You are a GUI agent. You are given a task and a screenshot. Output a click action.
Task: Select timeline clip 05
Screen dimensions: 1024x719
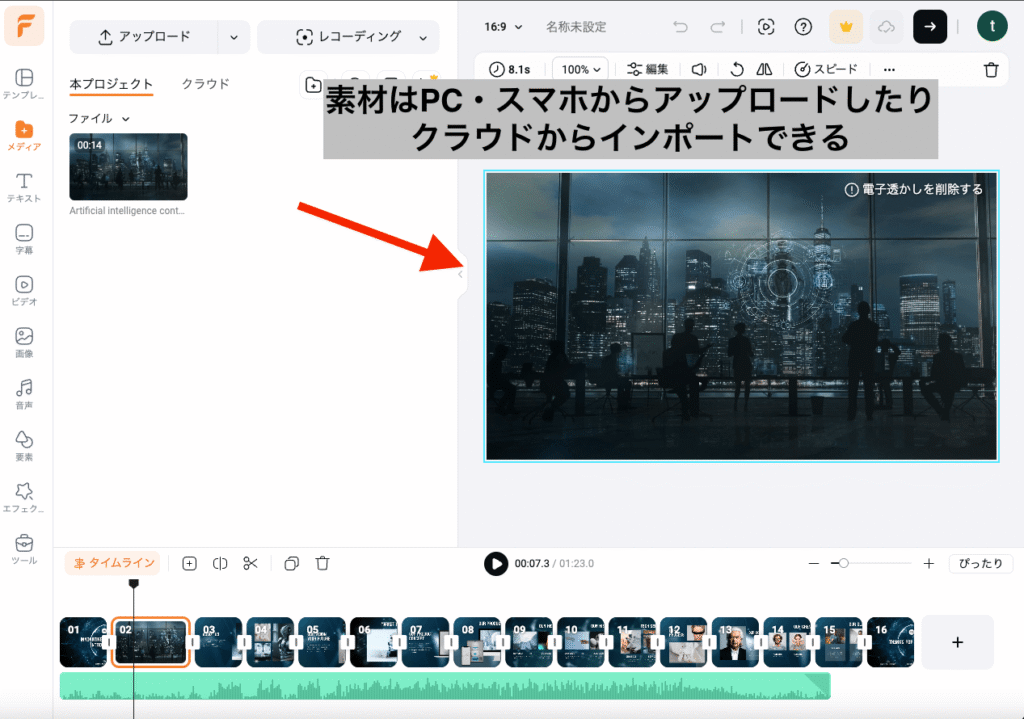[322, 643]
